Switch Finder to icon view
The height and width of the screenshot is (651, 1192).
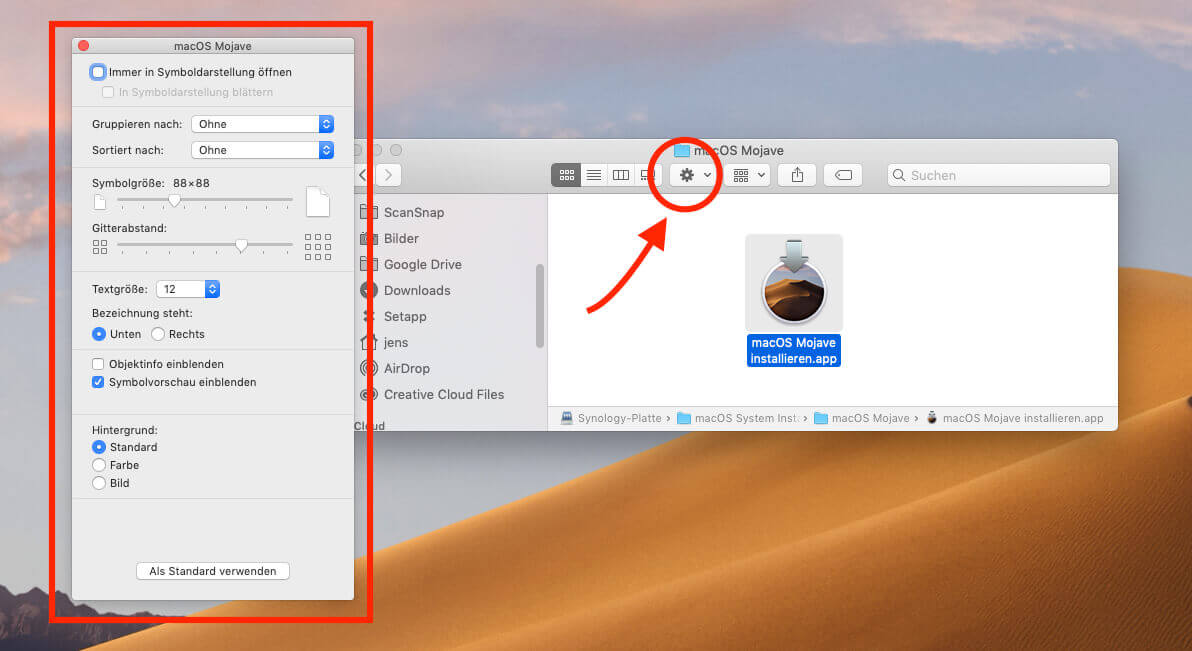point(566,175)
